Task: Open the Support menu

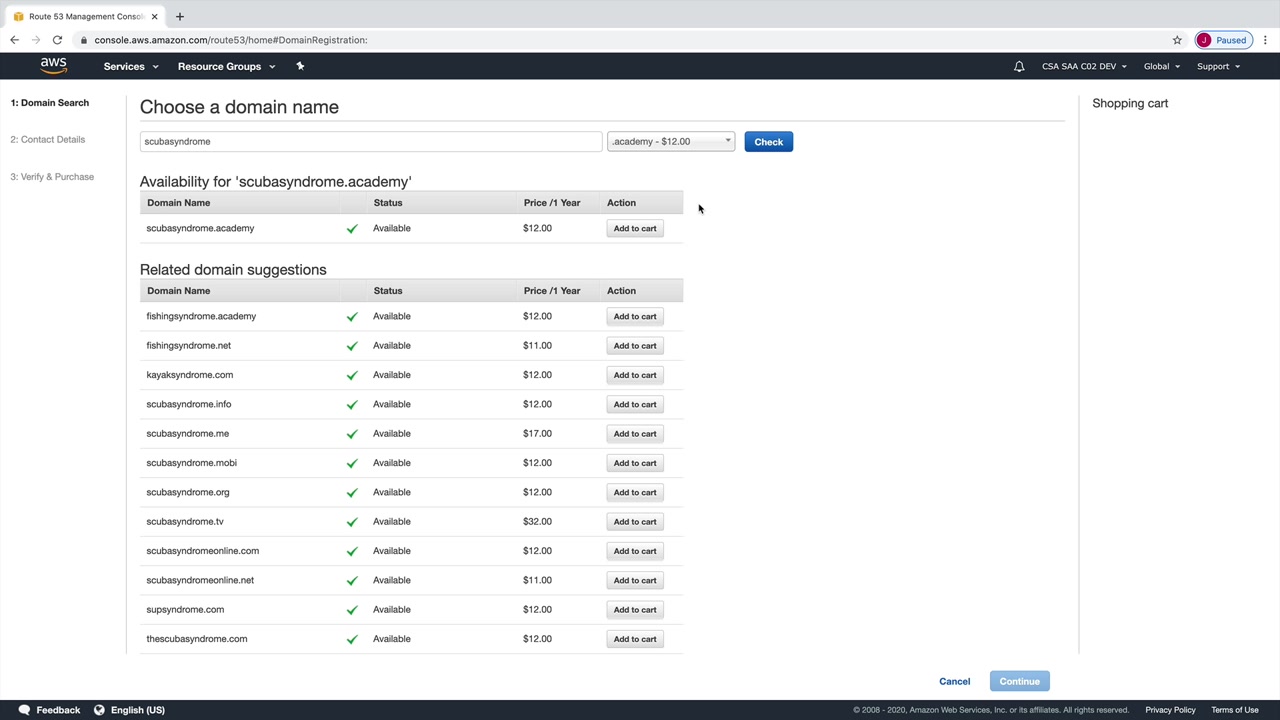Action: click(1218, 67)
